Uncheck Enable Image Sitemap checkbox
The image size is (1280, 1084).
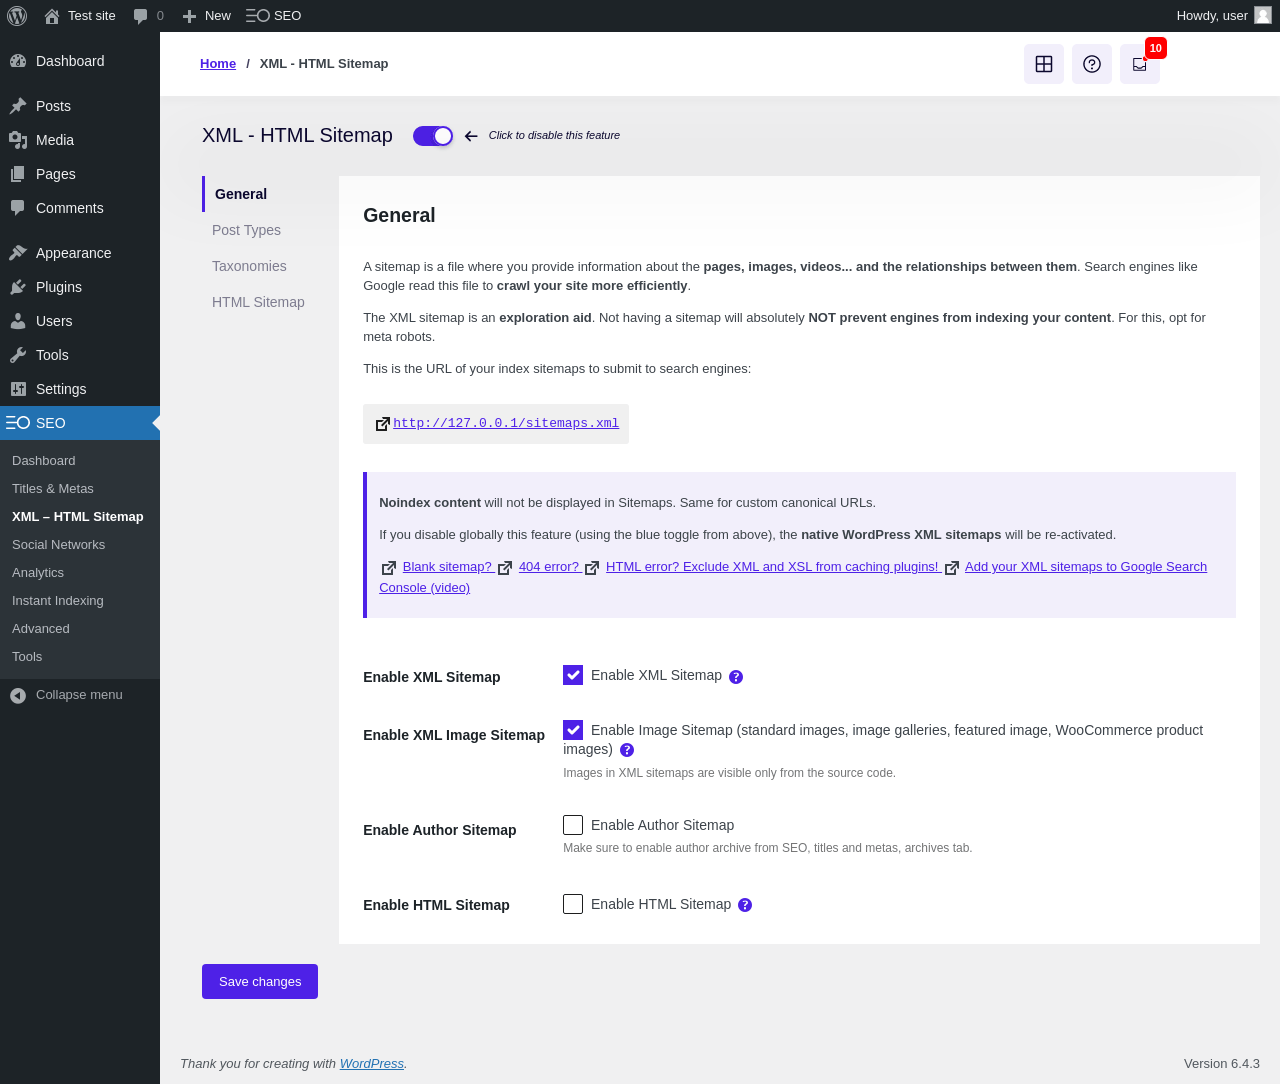click(x=573, y=730)
